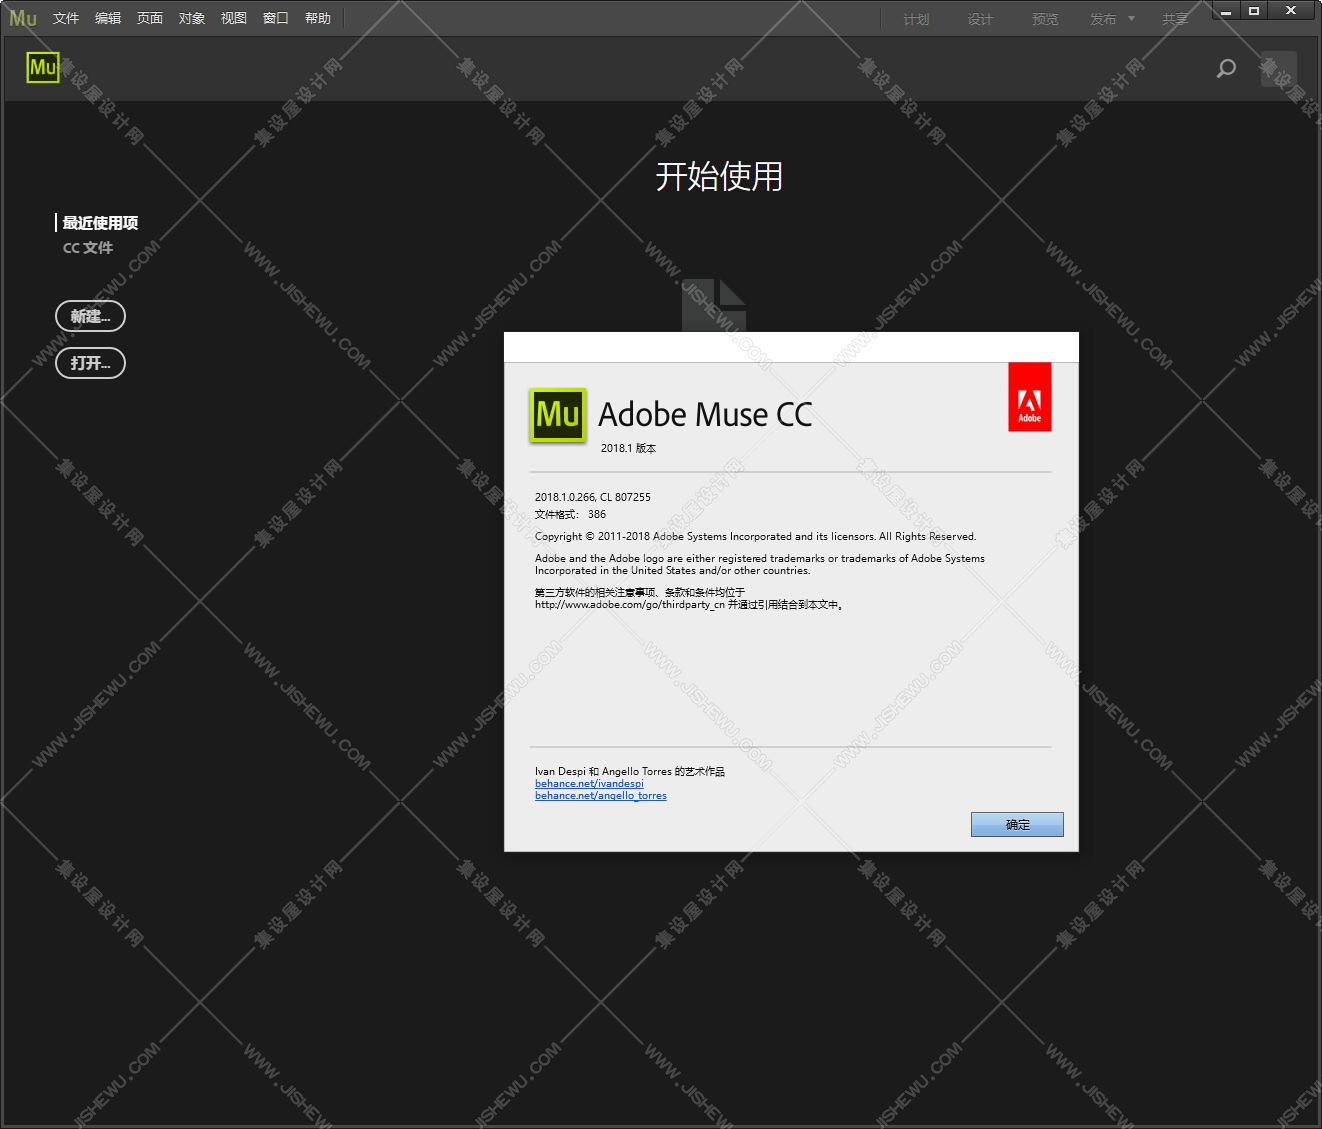1322x1129 pixels.
Task: Open the 视图 menu
Action: coord(234,18)
